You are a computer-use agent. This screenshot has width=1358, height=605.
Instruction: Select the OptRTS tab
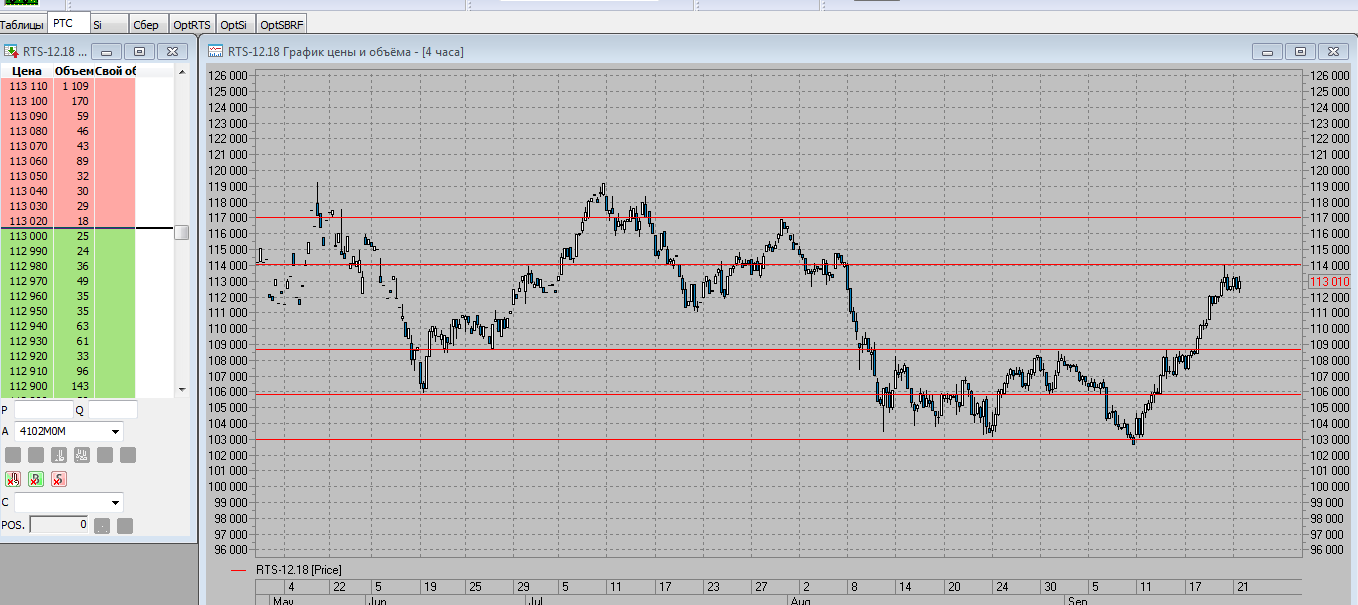click(x=190, y=23)
